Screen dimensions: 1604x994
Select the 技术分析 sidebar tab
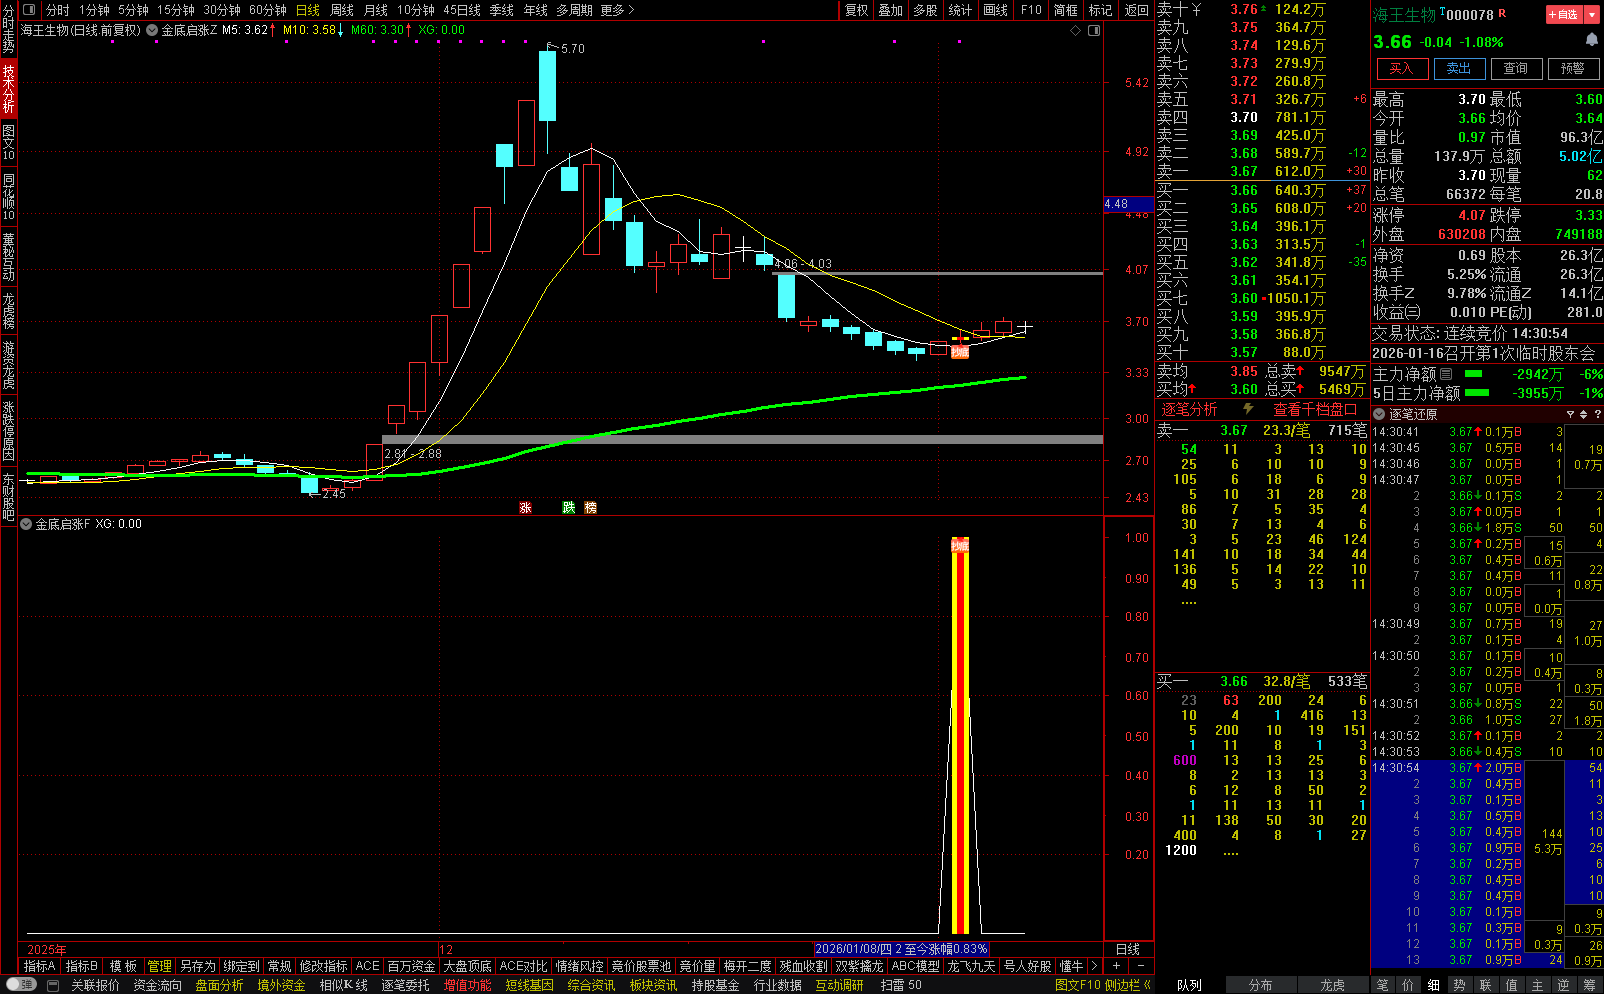pos(9,88)
